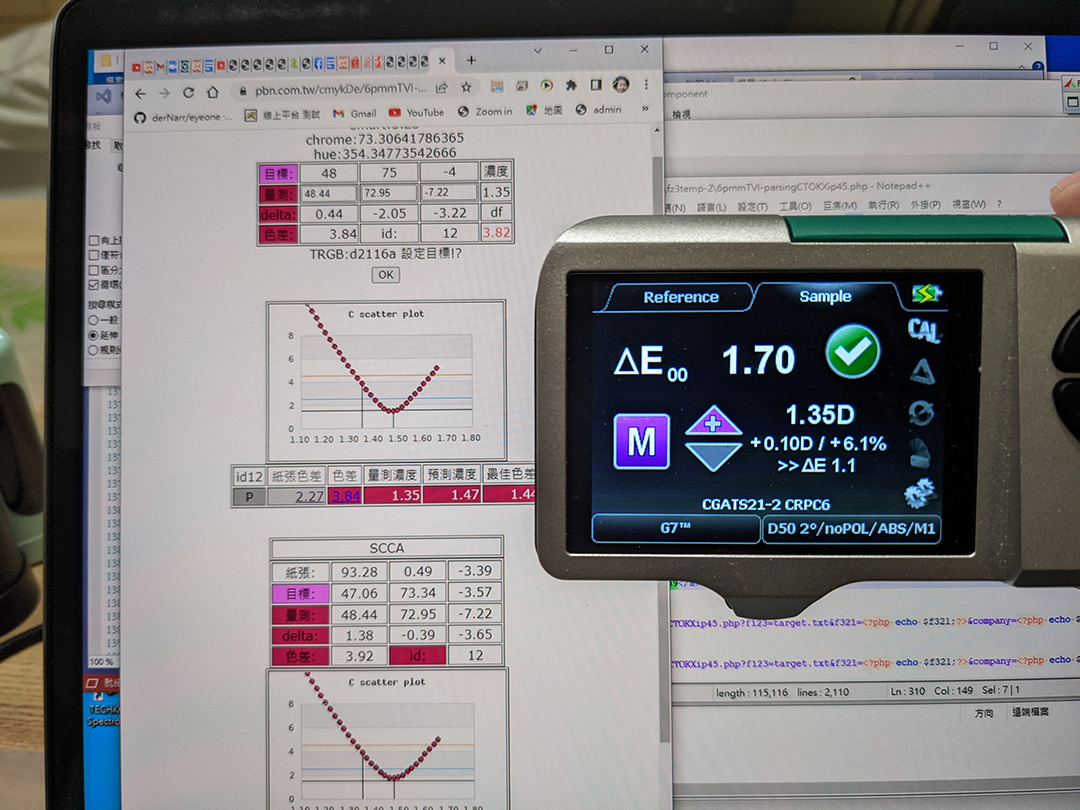Open the Chrome profile avatar
The width and height of the screenshot is (1080, 810).
click(x=621, y=84)
